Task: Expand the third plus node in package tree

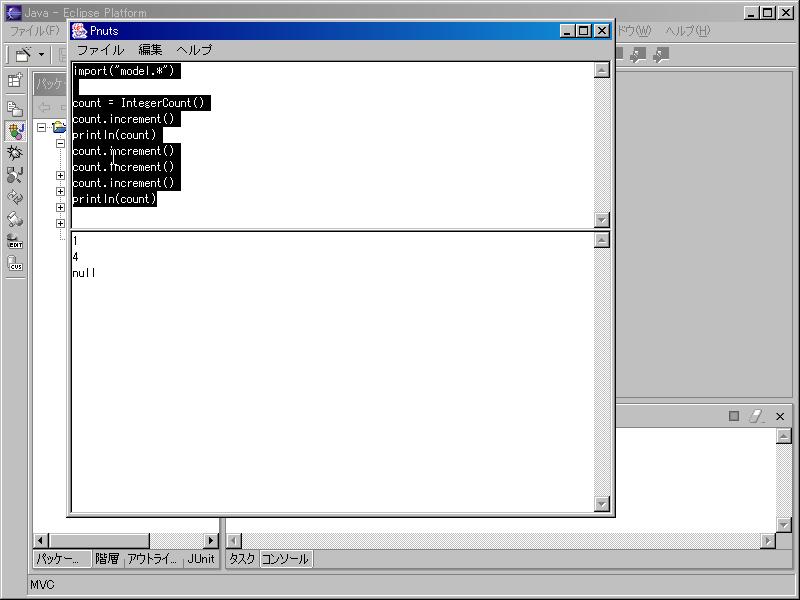Action: coord(60,207)
